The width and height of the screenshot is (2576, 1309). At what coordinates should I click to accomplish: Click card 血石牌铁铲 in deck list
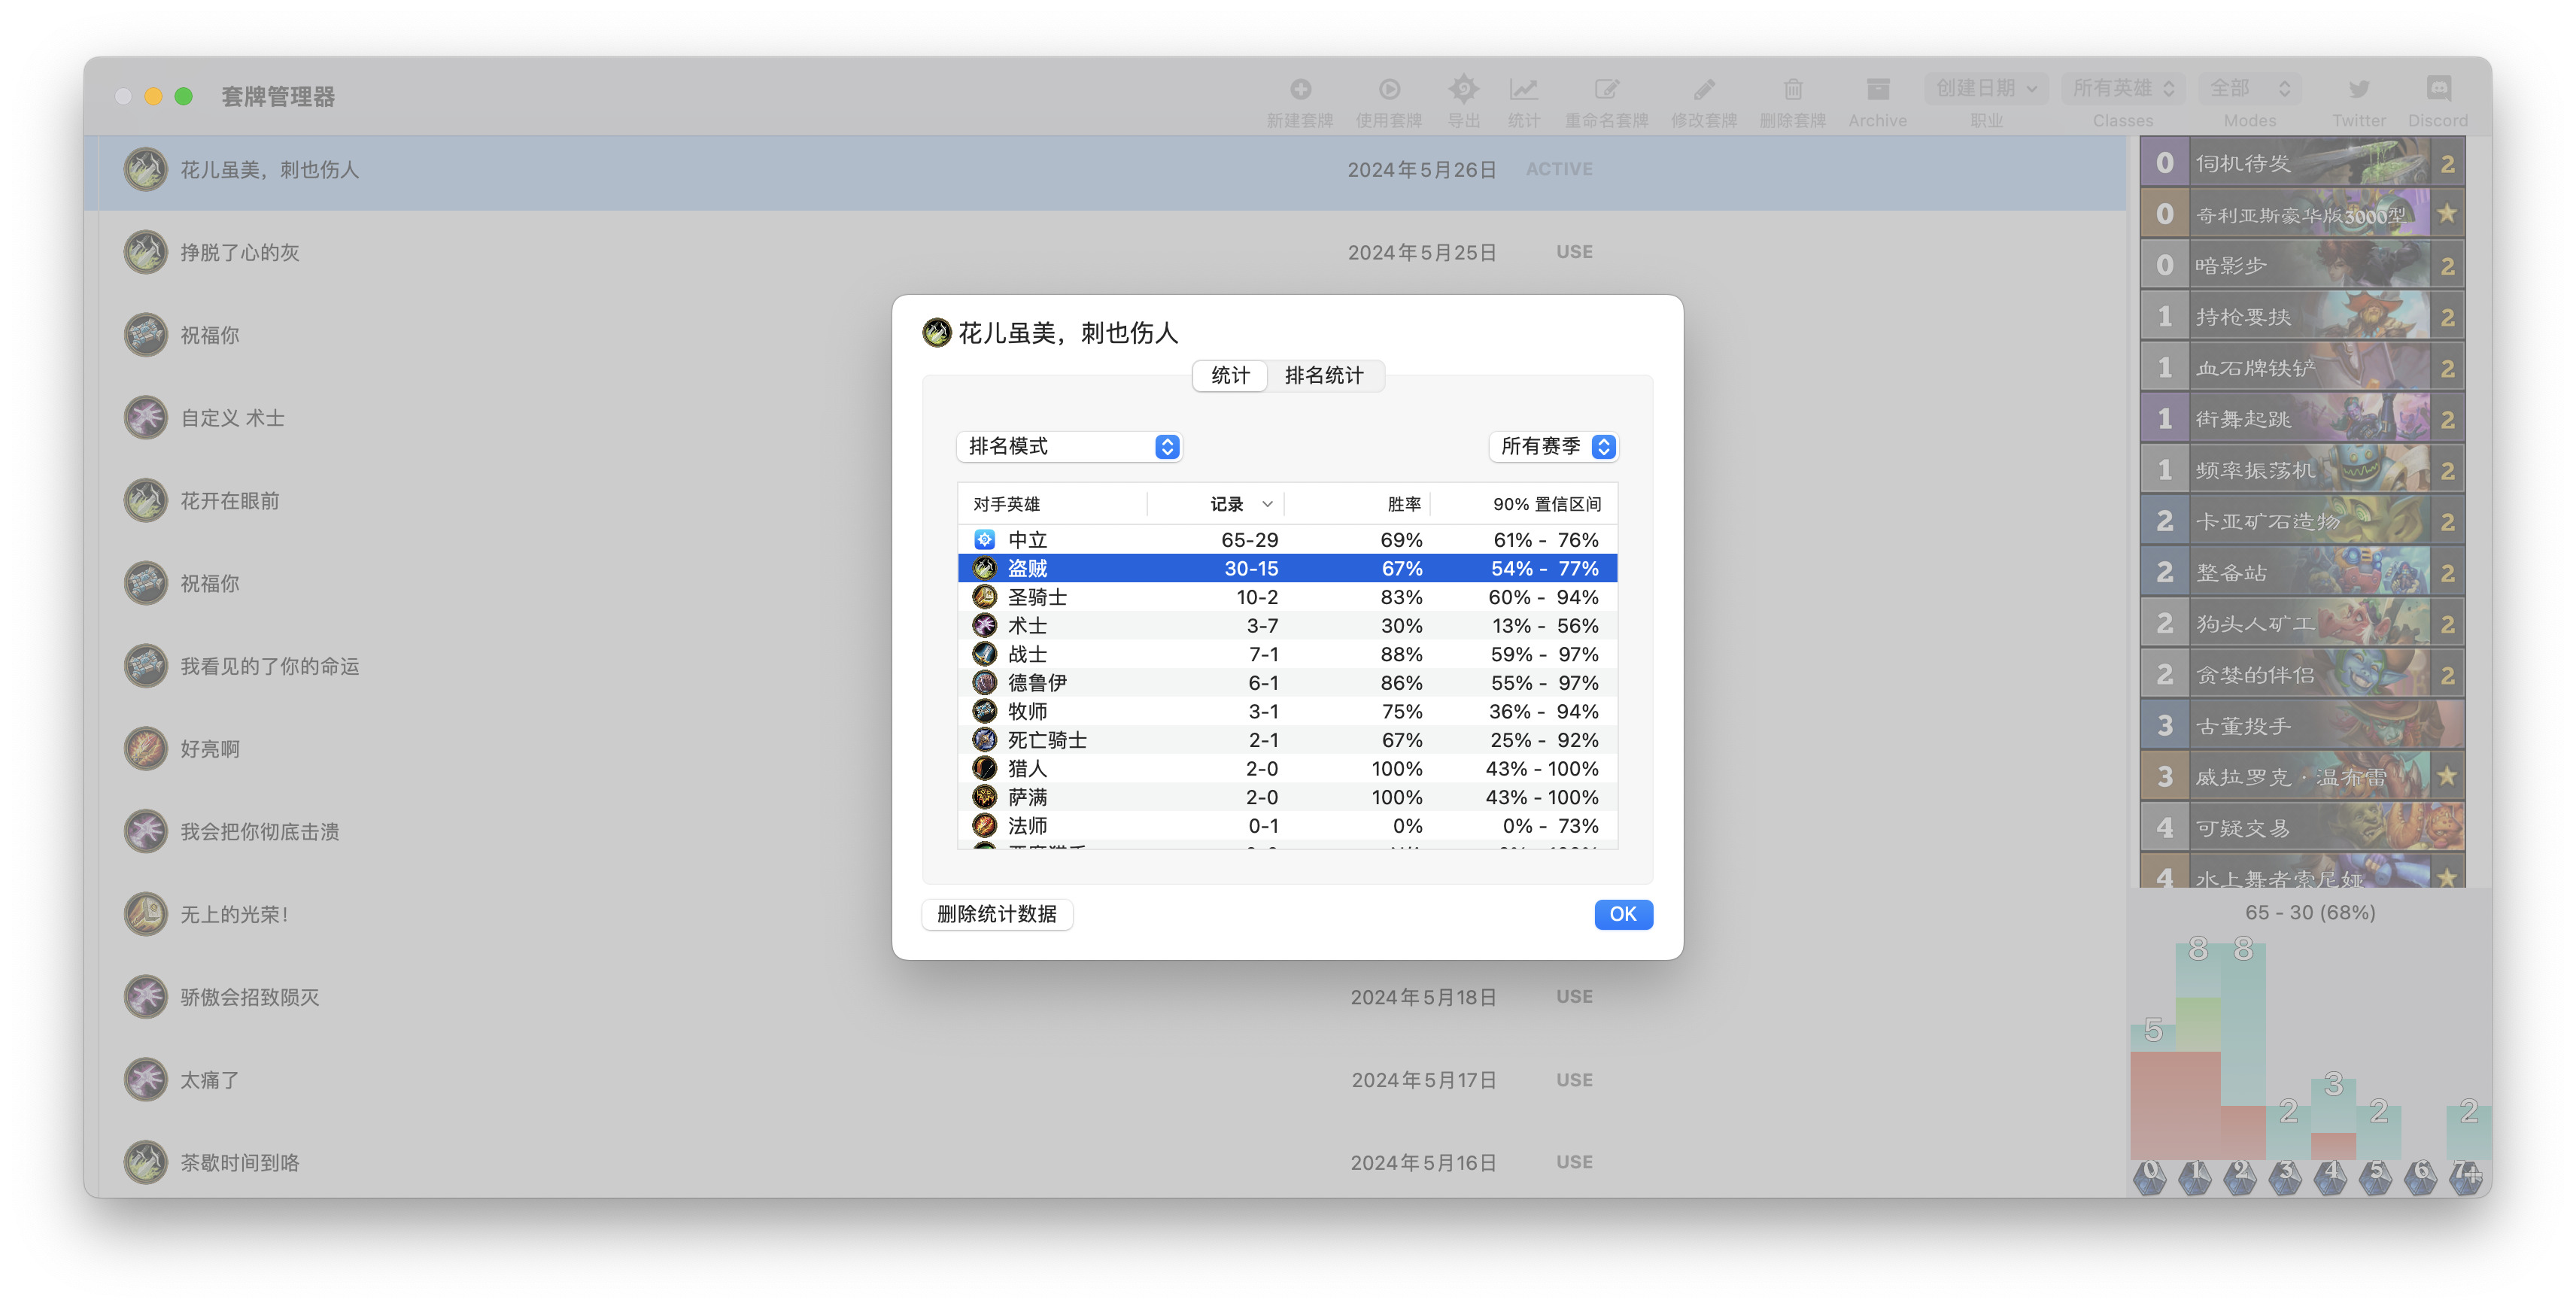click(x=2303, y=368)
